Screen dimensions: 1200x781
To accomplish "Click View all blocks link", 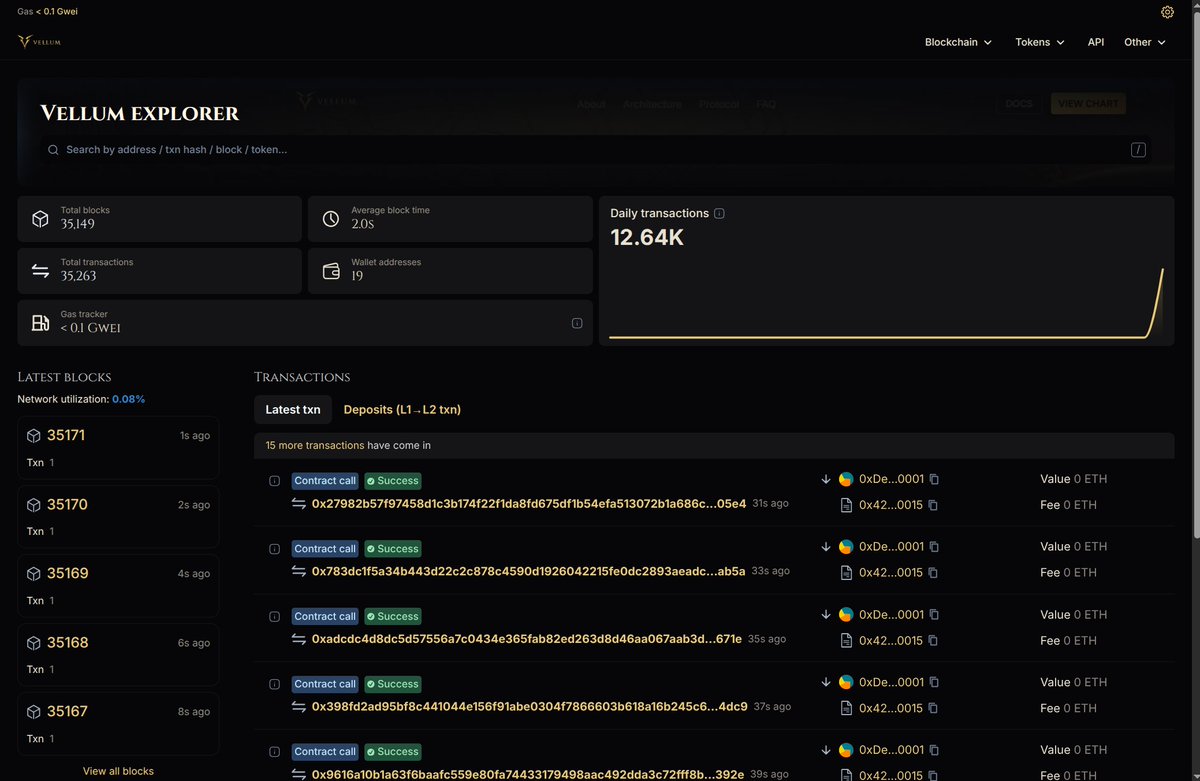I will tap(118, 771).
